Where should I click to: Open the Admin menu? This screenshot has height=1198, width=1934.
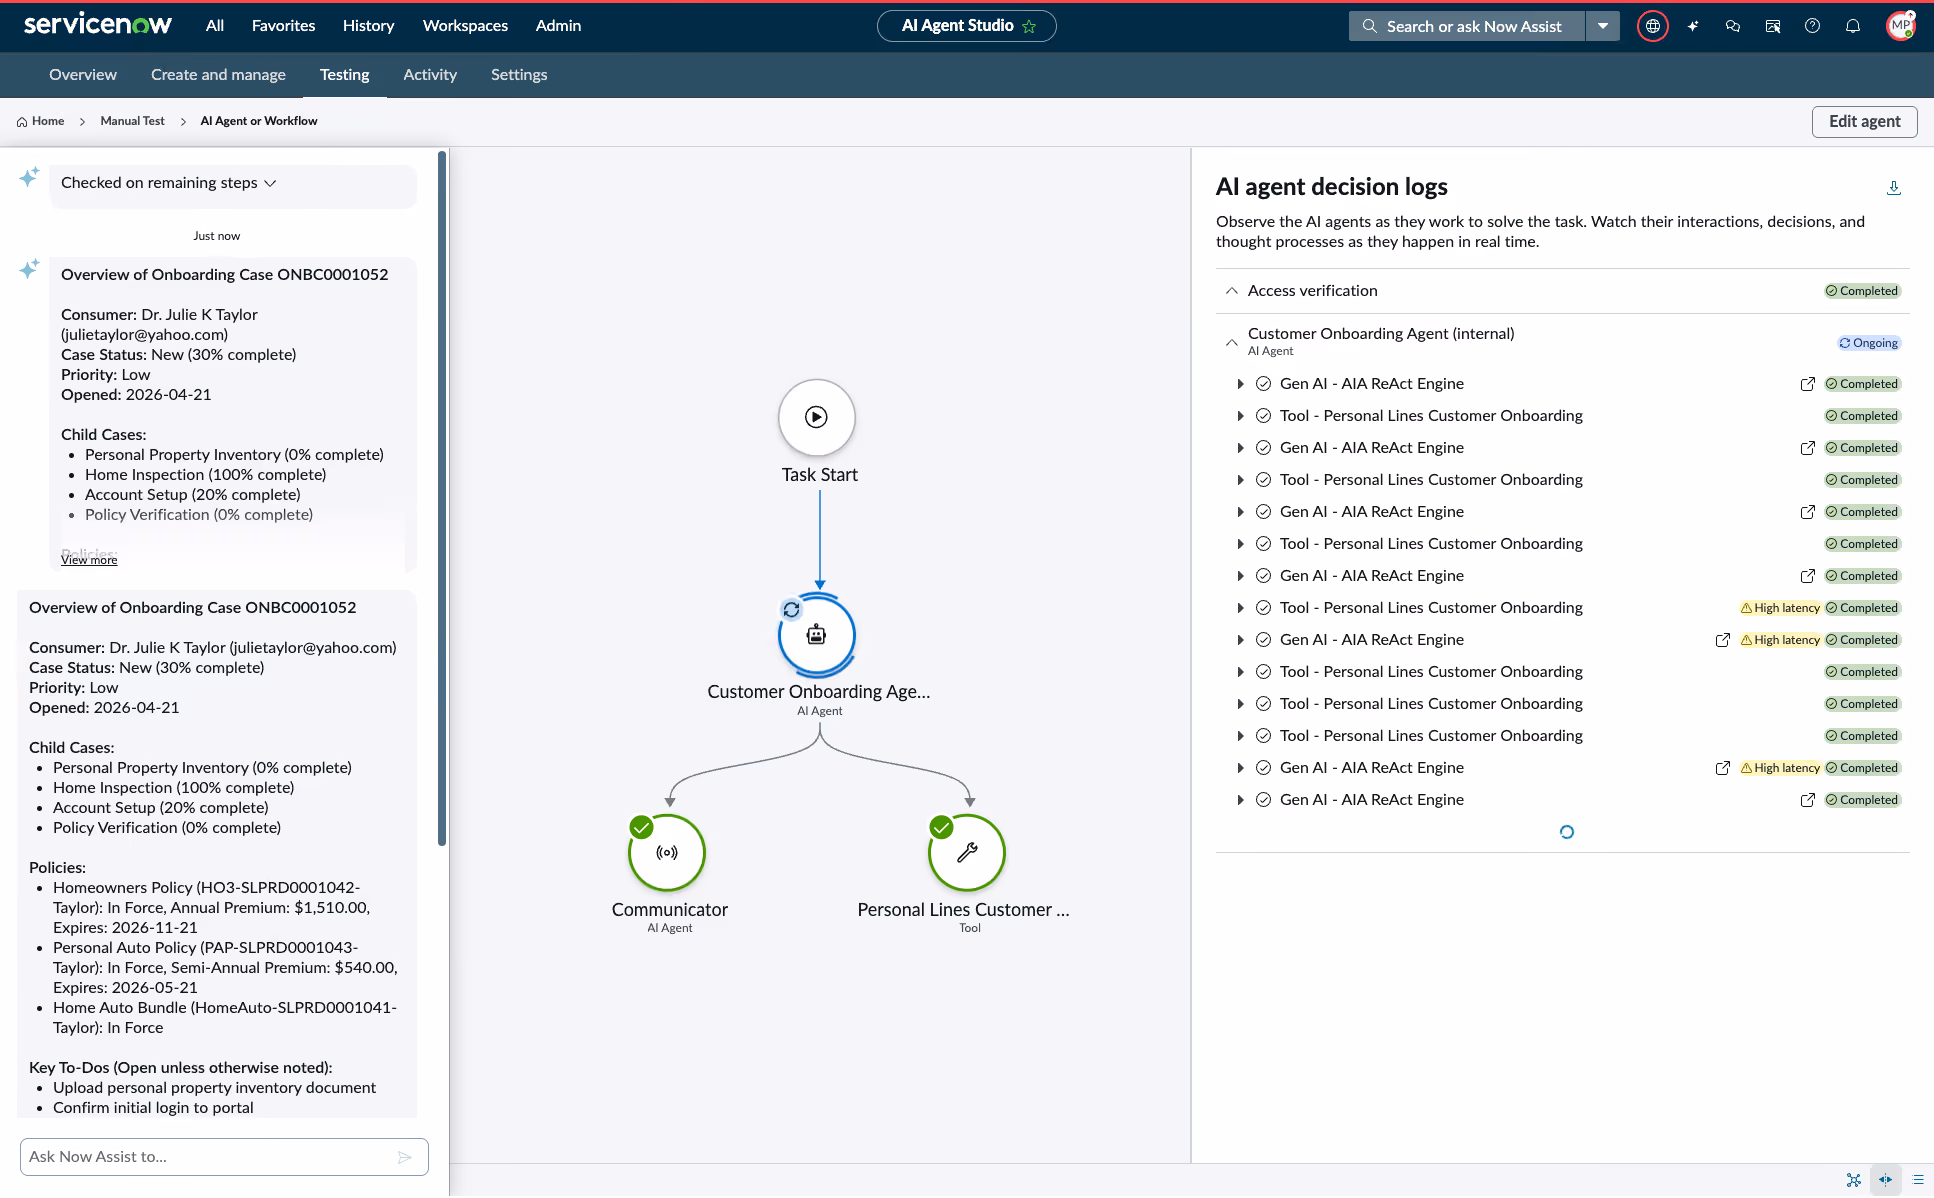558,26
